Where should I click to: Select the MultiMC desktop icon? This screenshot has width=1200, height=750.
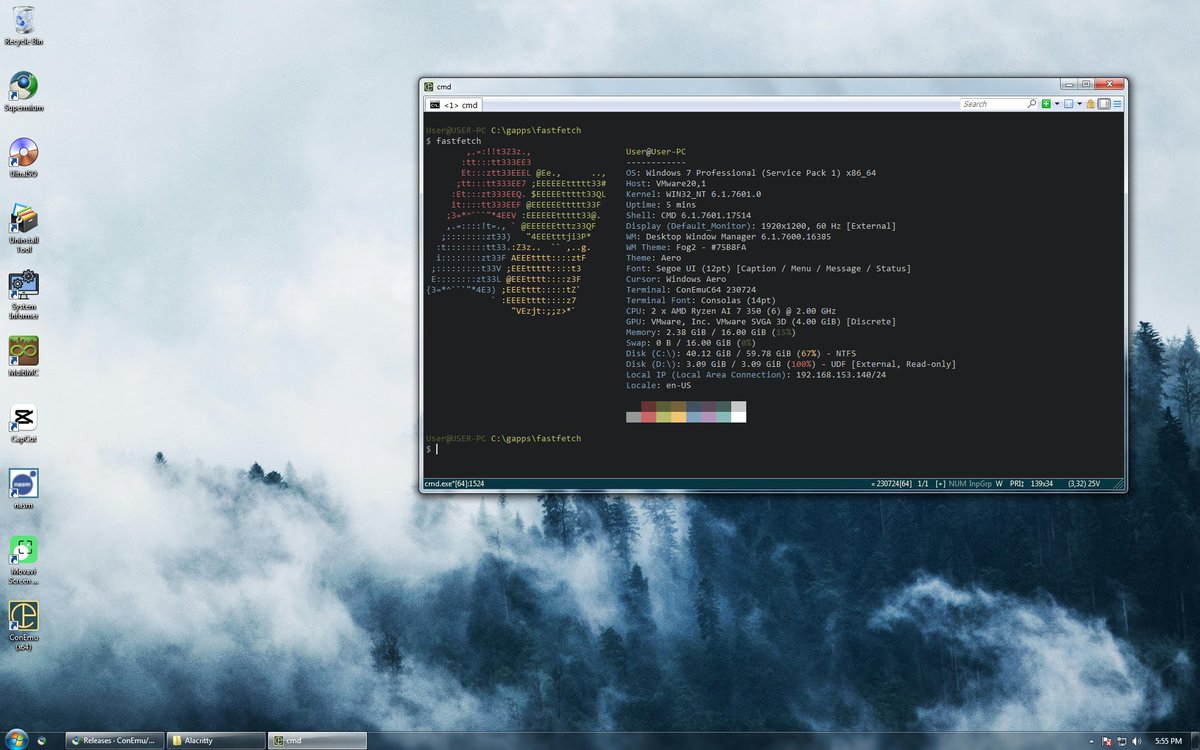(x=24, y=355)
